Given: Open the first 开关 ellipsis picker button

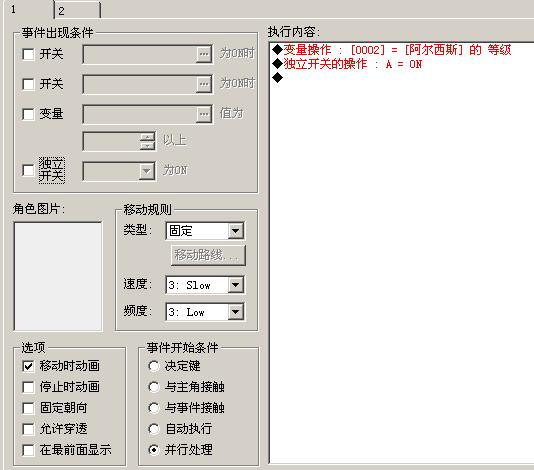Looking at the screenshot, I should [x=204, y=54].
